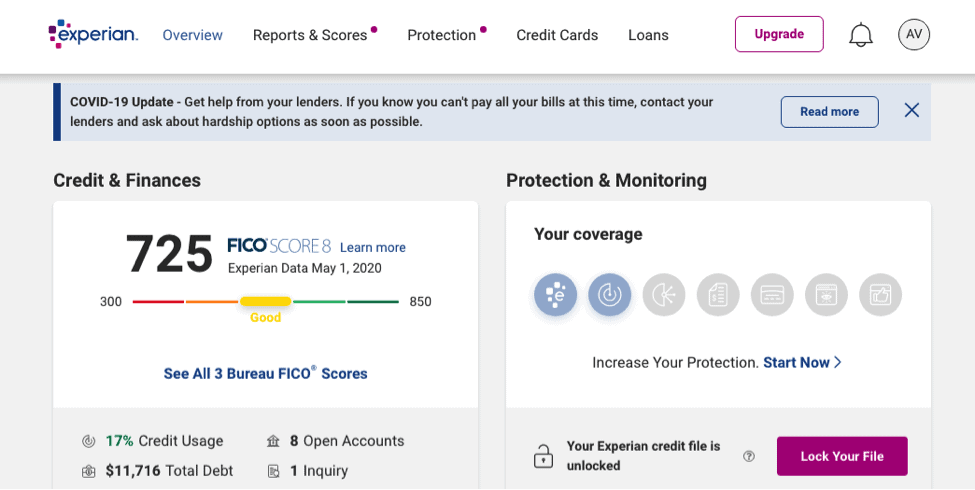This screenshot has height=490, width=975.
Task: Click the Your coverage heading
Action: [588, 234]
